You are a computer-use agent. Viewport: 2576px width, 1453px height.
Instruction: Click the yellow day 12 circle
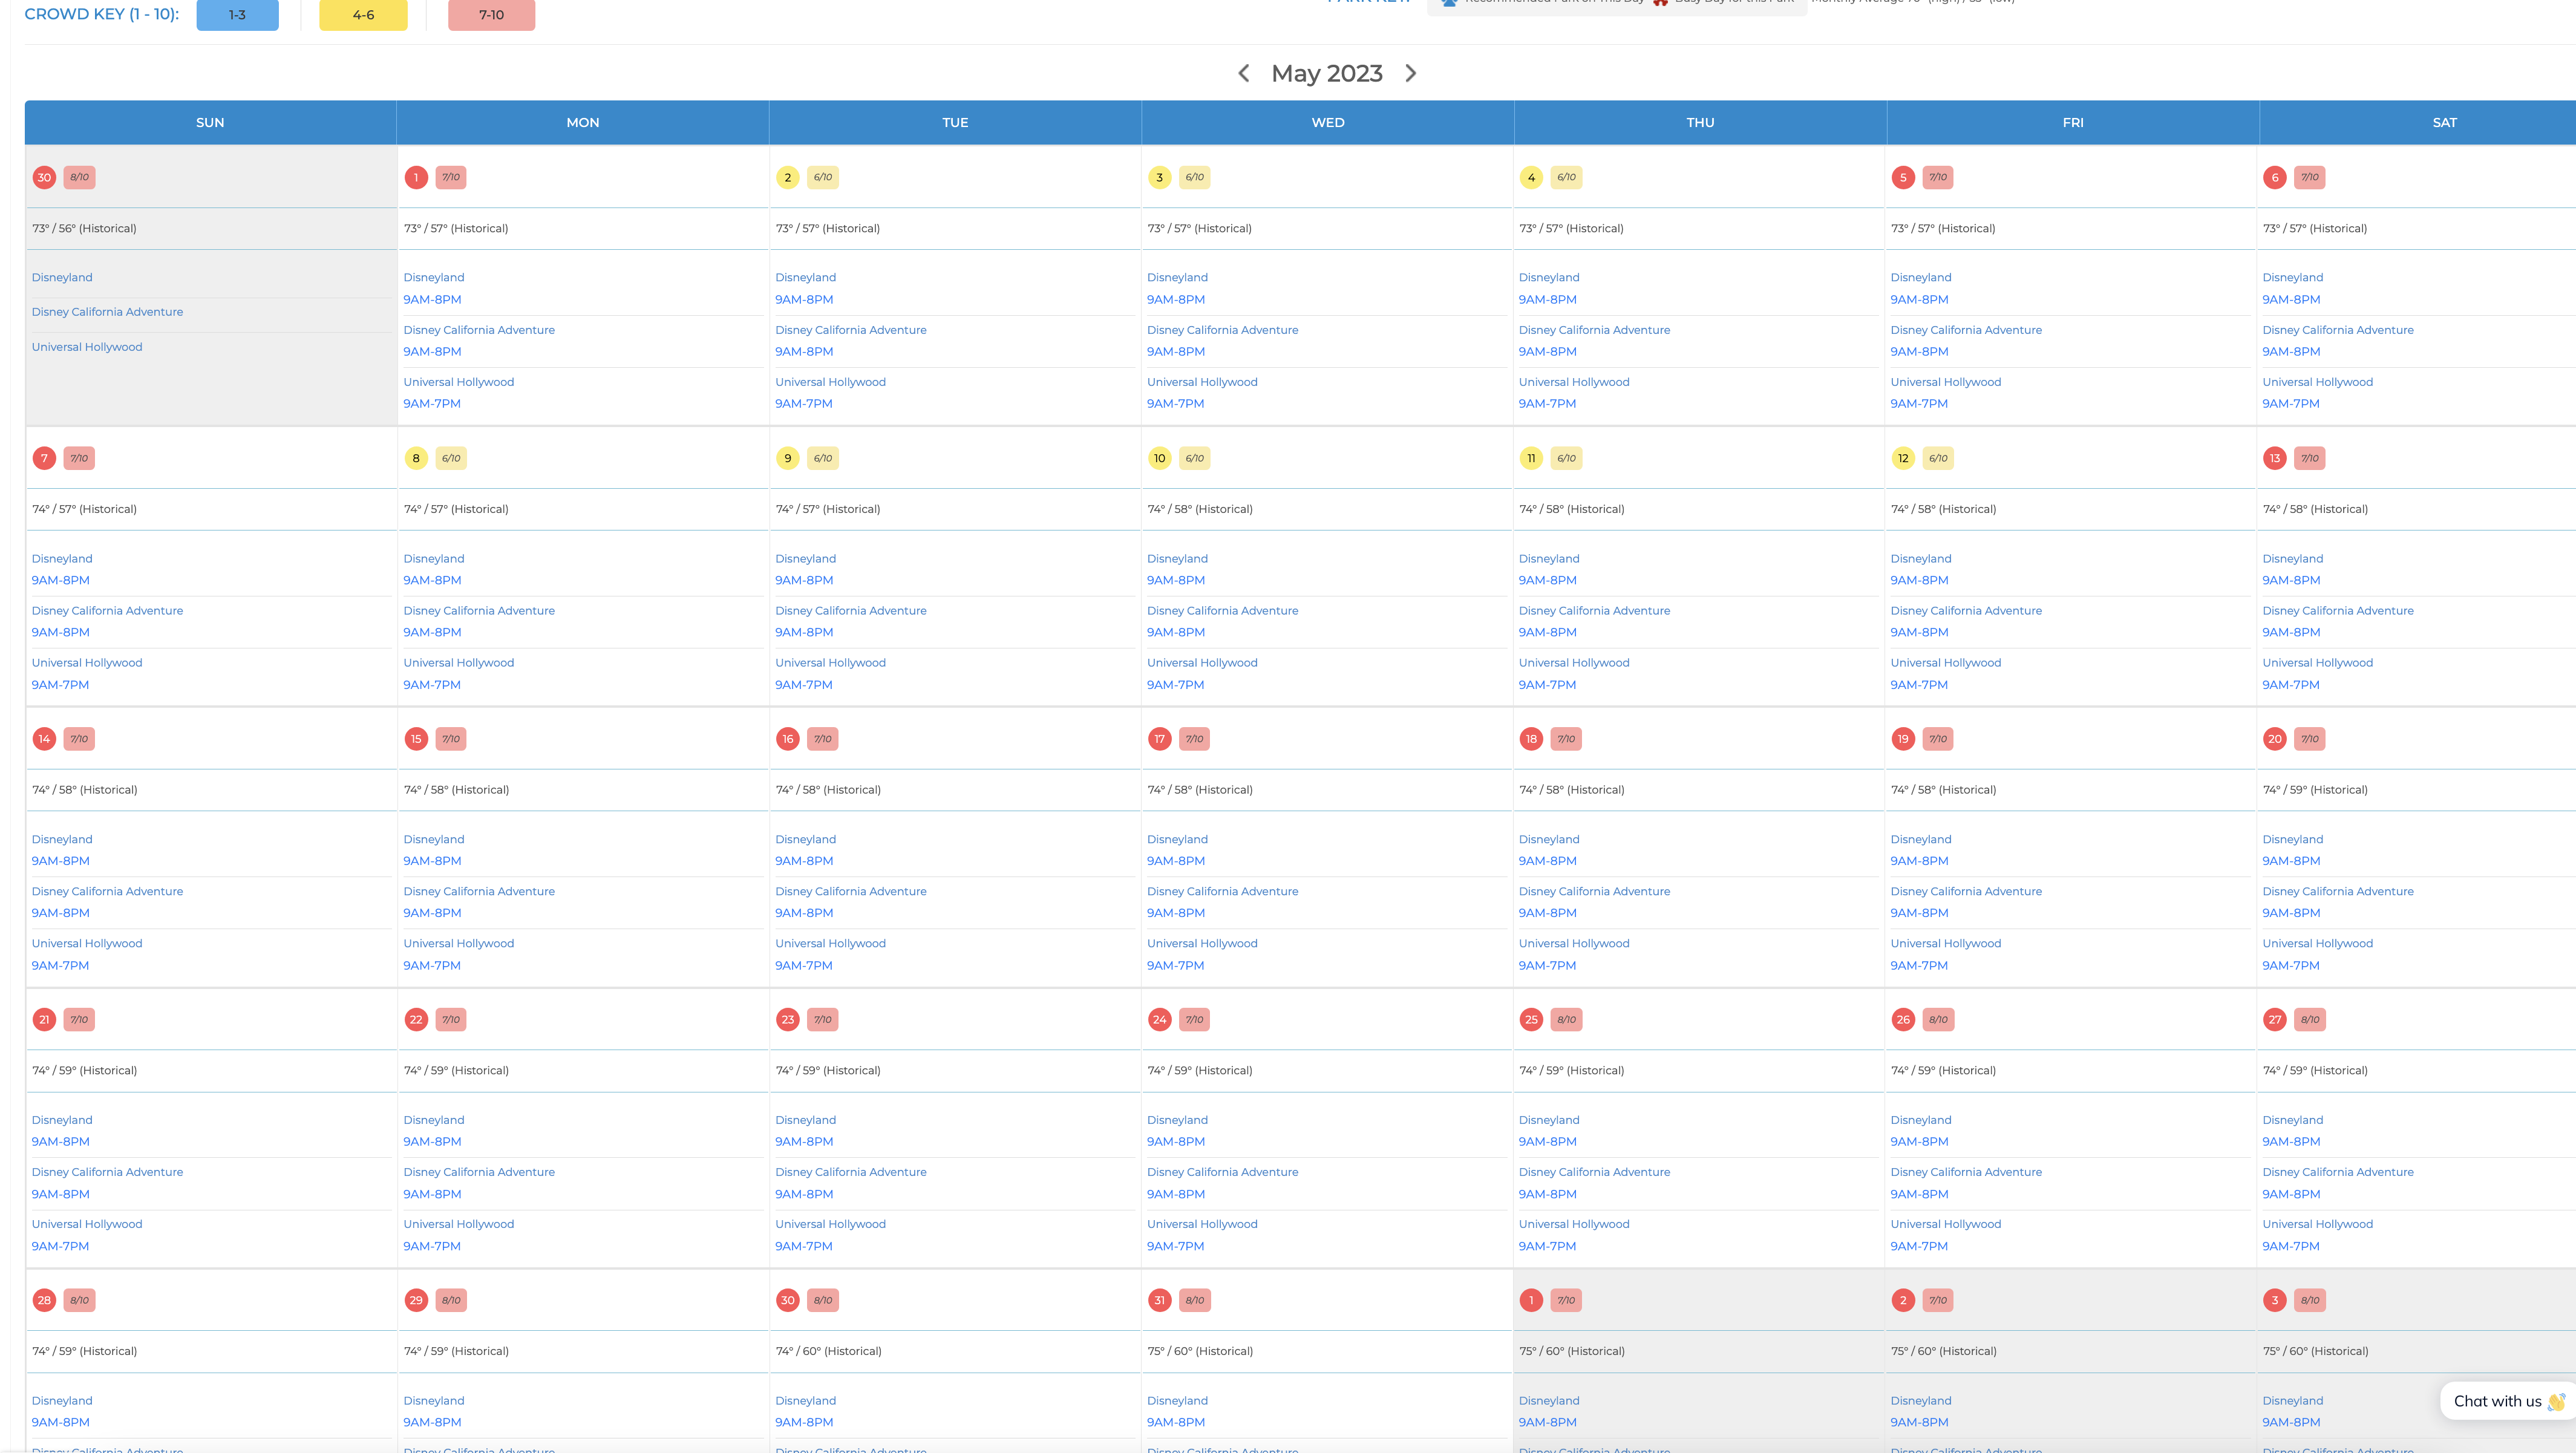[1903, 458]
